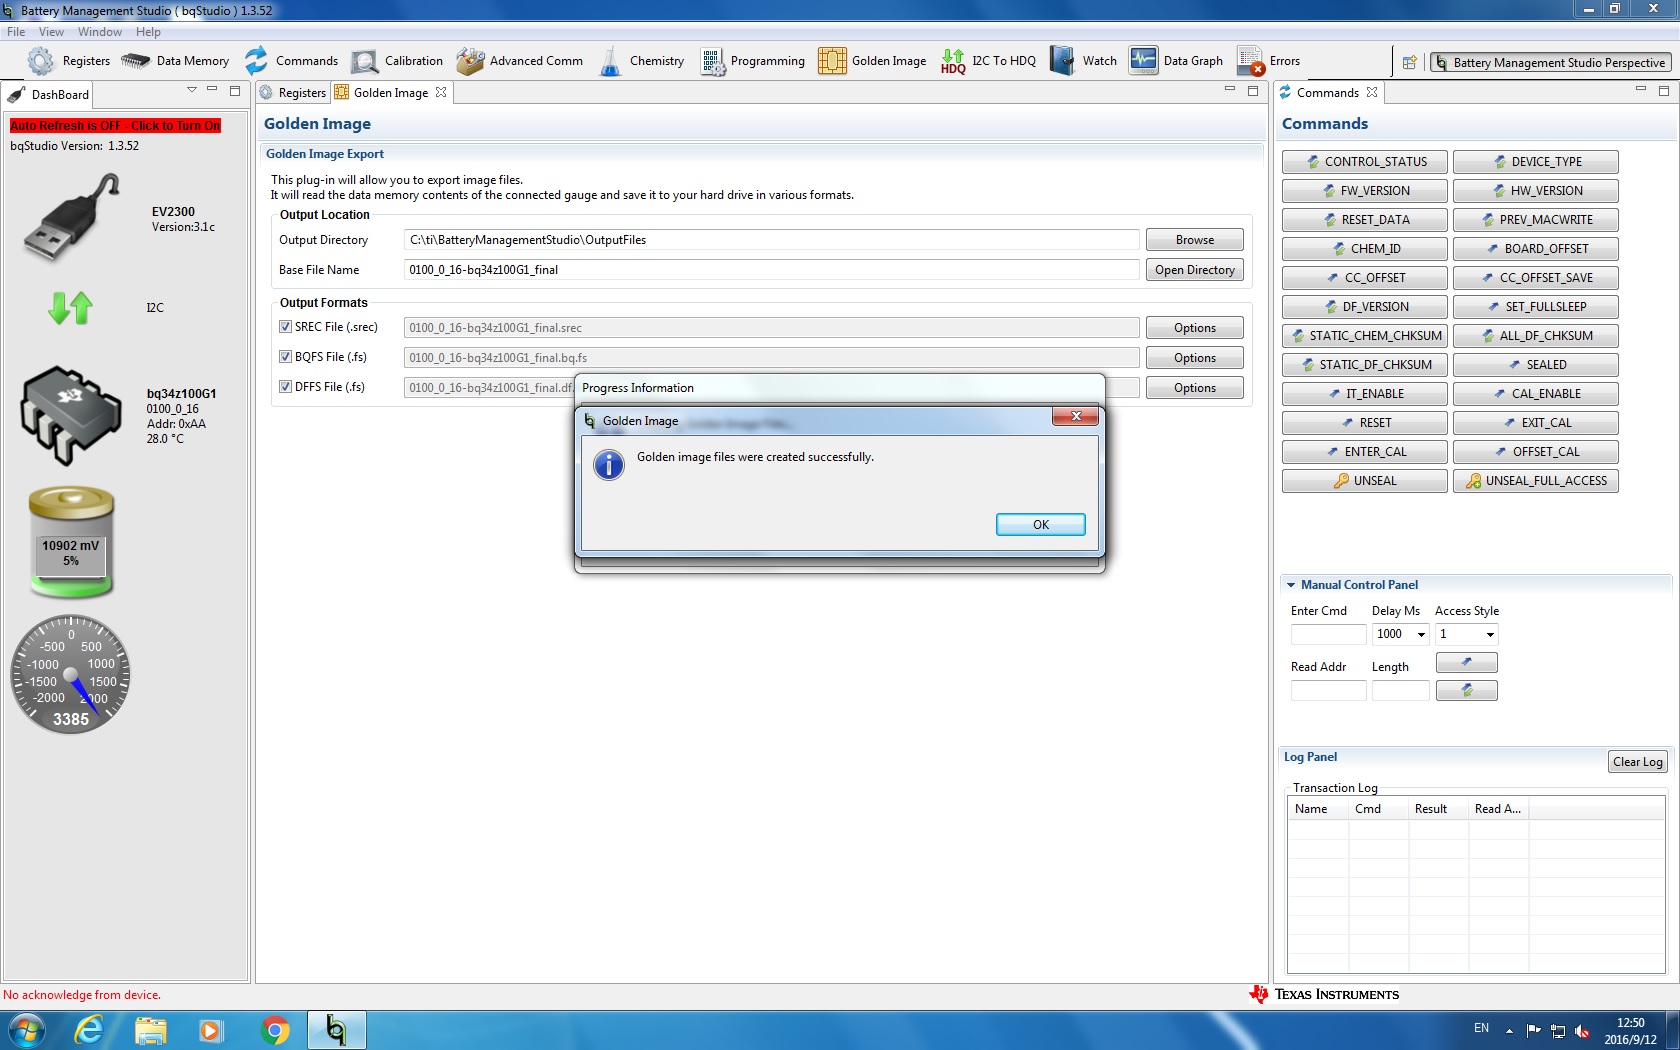Open Options for the SREC file
The image size is (1680, 1050).
pos(1195,328)
